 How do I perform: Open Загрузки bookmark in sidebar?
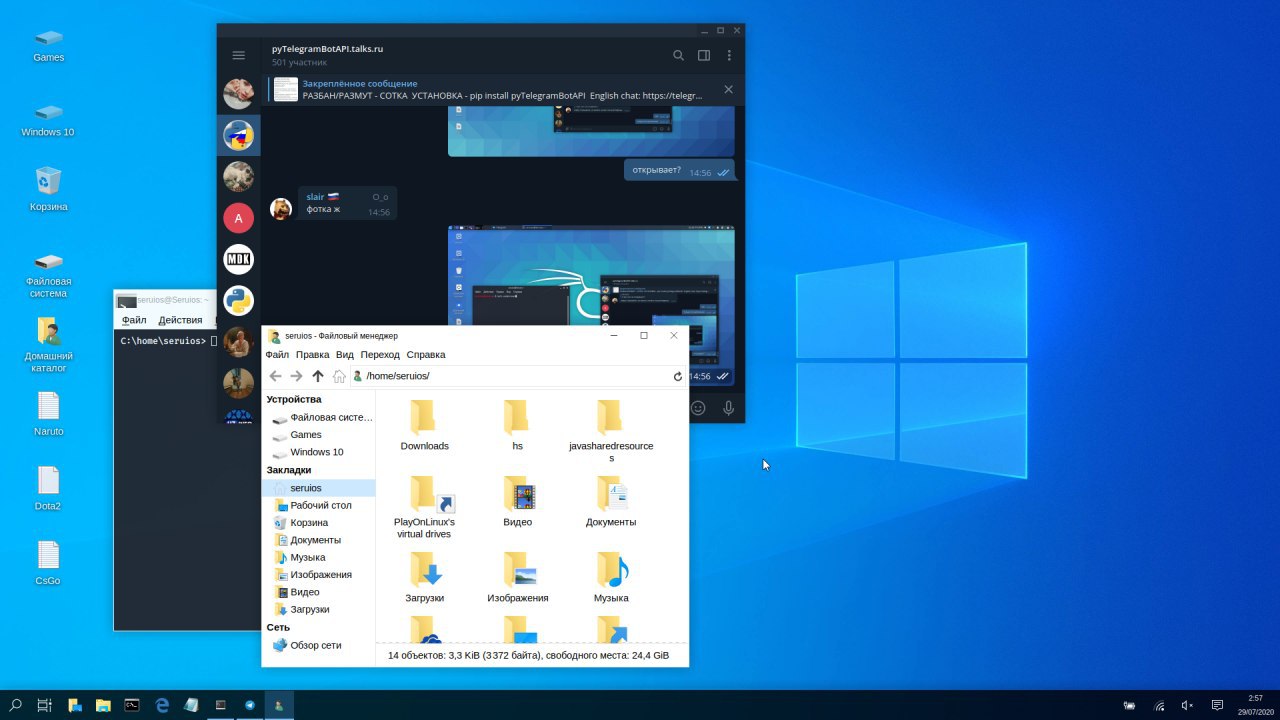click(x=318, y=609)
